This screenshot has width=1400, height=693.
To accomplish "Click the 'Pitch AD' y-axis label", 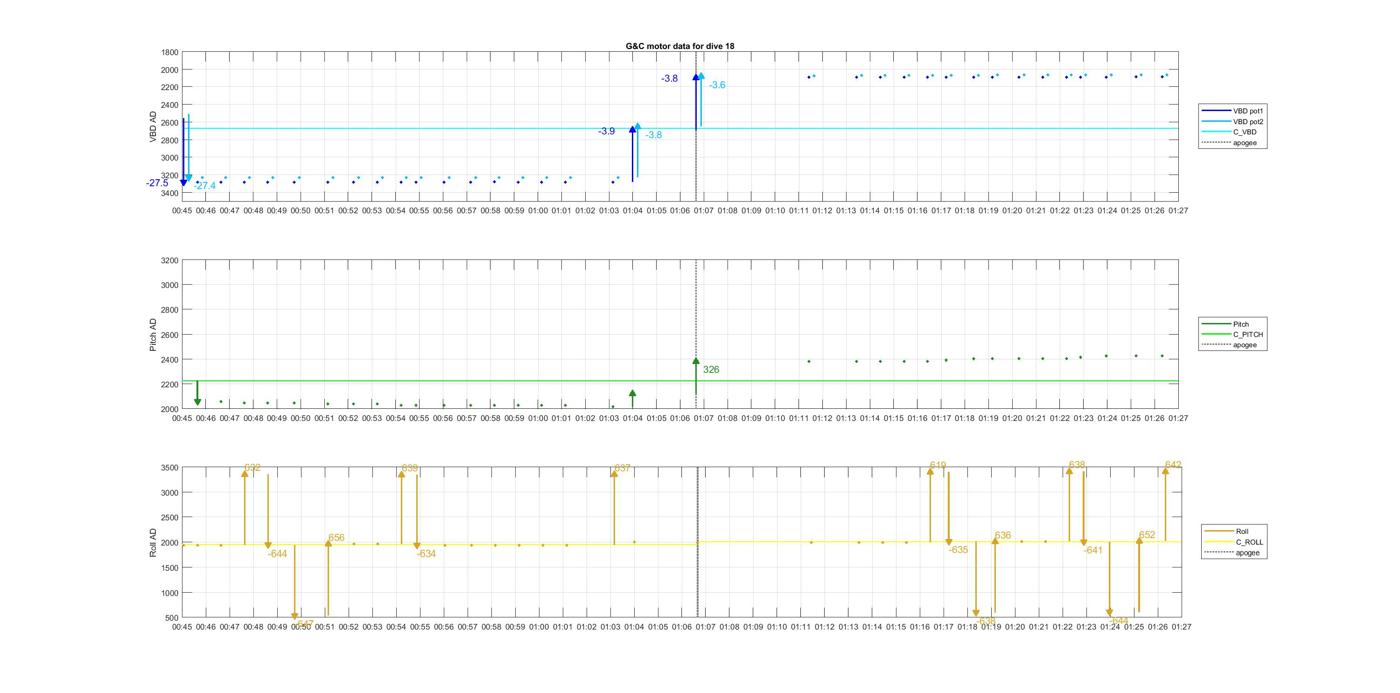I will pyautogui.click(x=154, y=335).
